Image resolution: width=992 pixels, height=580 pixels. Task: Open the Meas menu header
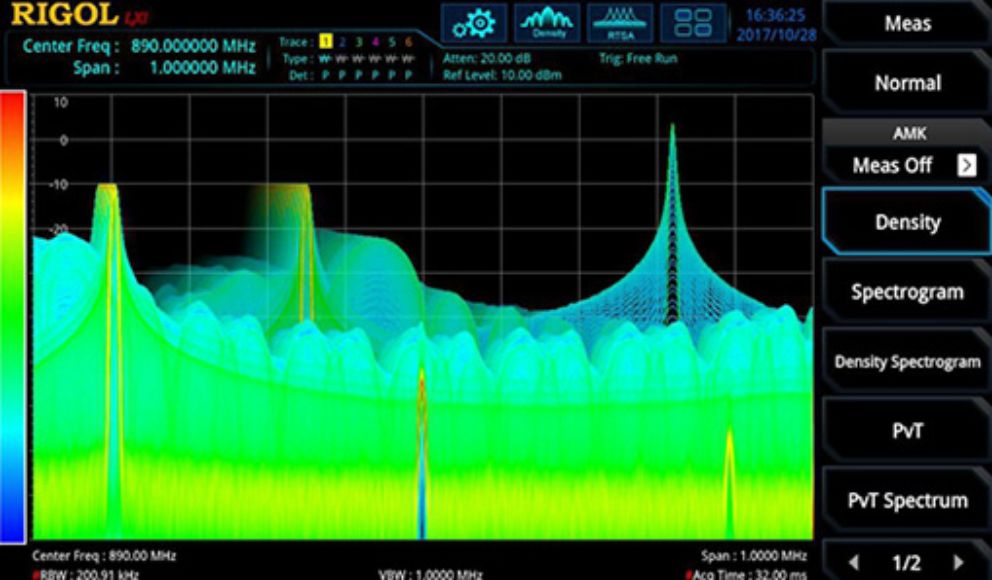[x=907, y=23]
